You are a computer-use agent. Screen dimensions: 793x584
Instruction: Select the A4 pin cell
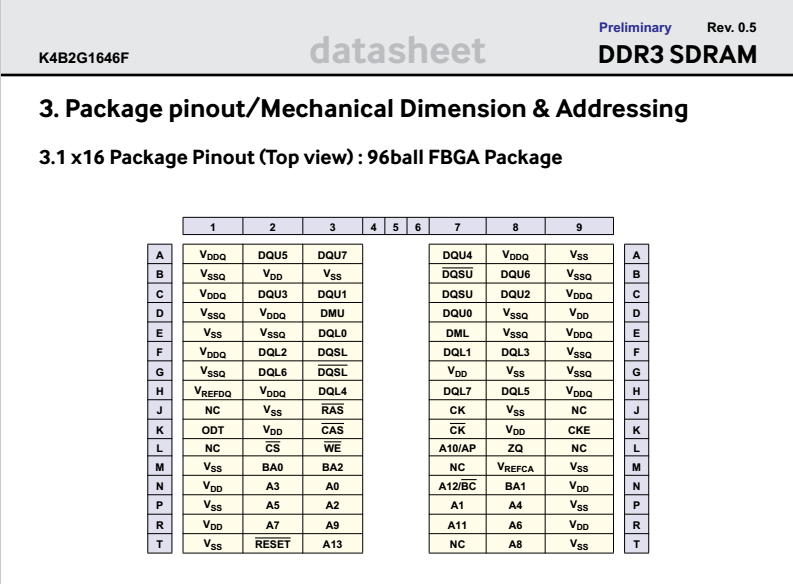click(515, 505)
